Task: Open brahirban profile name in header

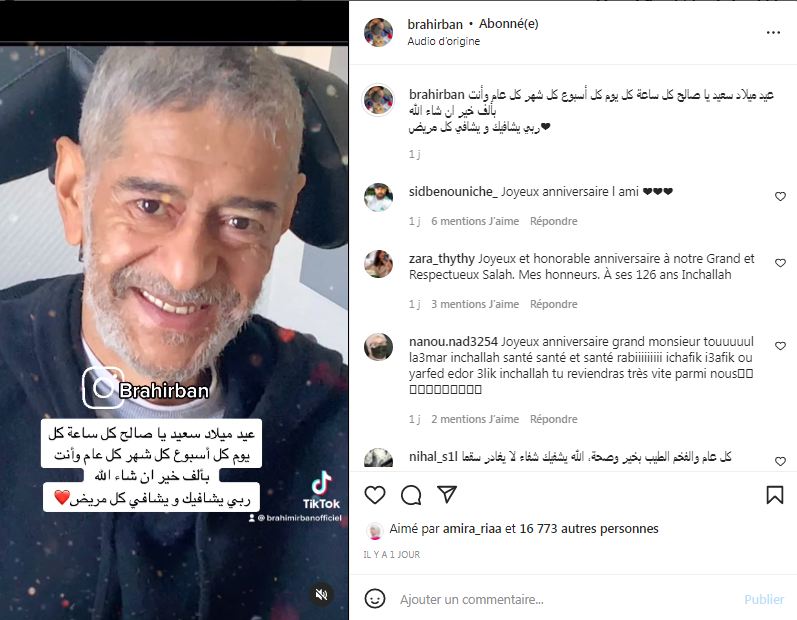Action: 435,24
